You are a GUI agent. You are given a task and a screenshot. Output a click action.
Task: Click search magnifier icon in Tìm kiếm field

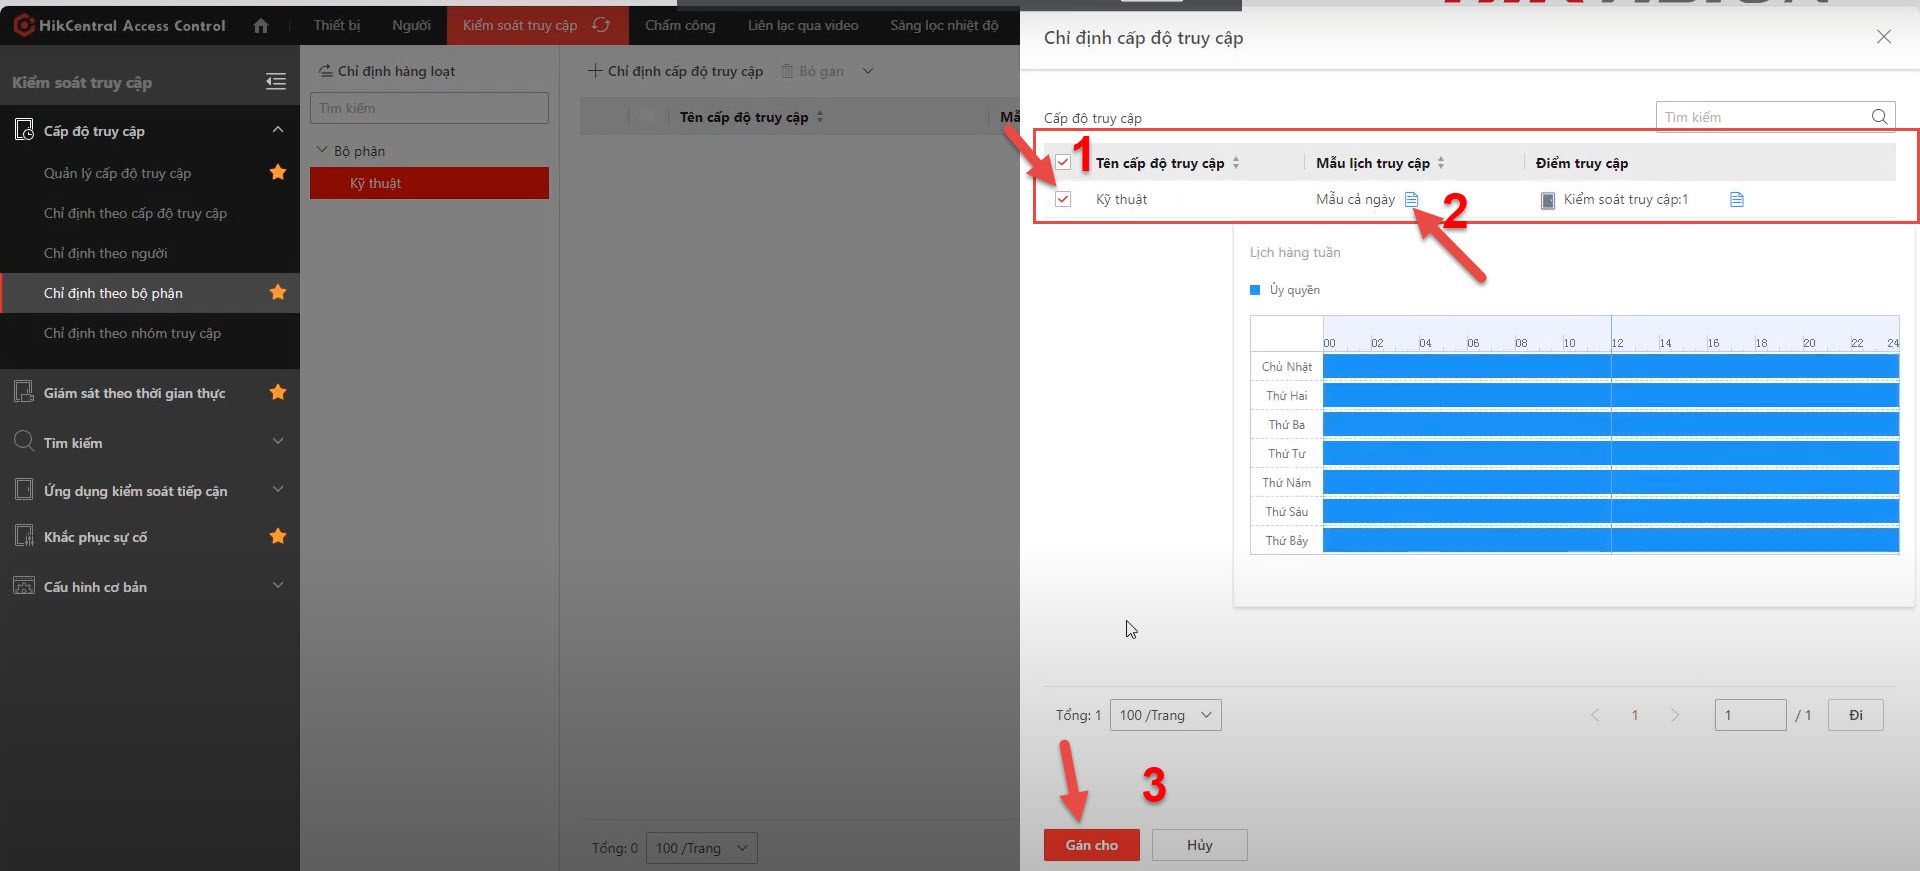(1879, 117)
